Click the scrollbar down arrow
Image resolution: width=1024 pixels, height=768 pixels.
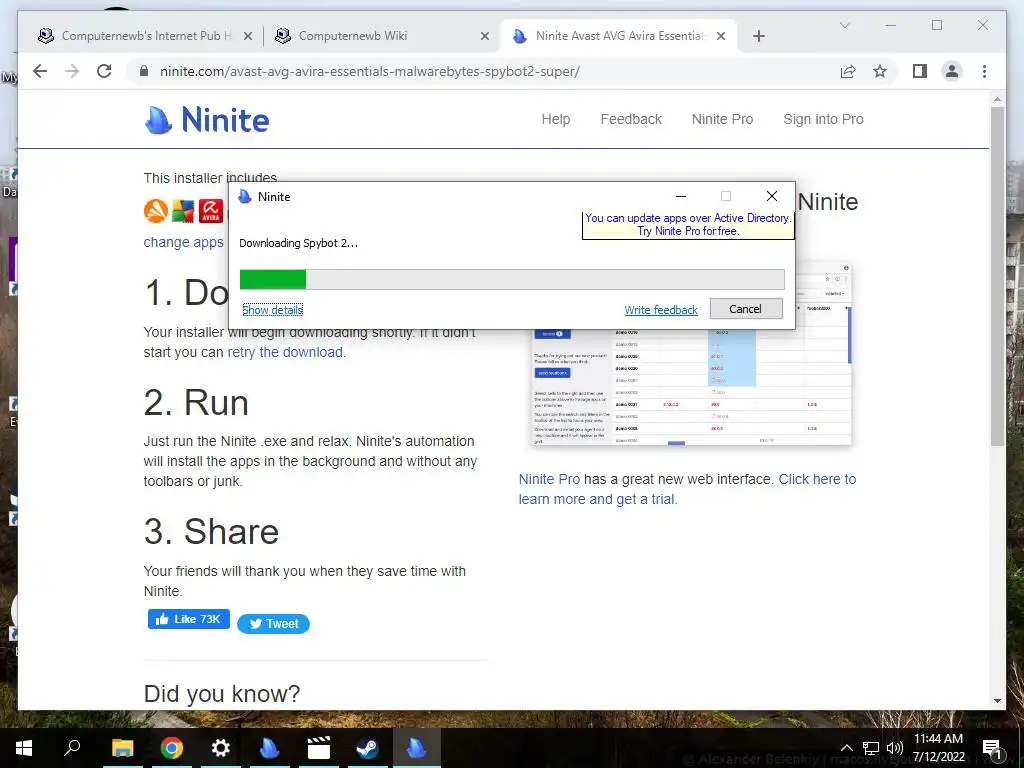pyautogui.click(x=997, y=701)
